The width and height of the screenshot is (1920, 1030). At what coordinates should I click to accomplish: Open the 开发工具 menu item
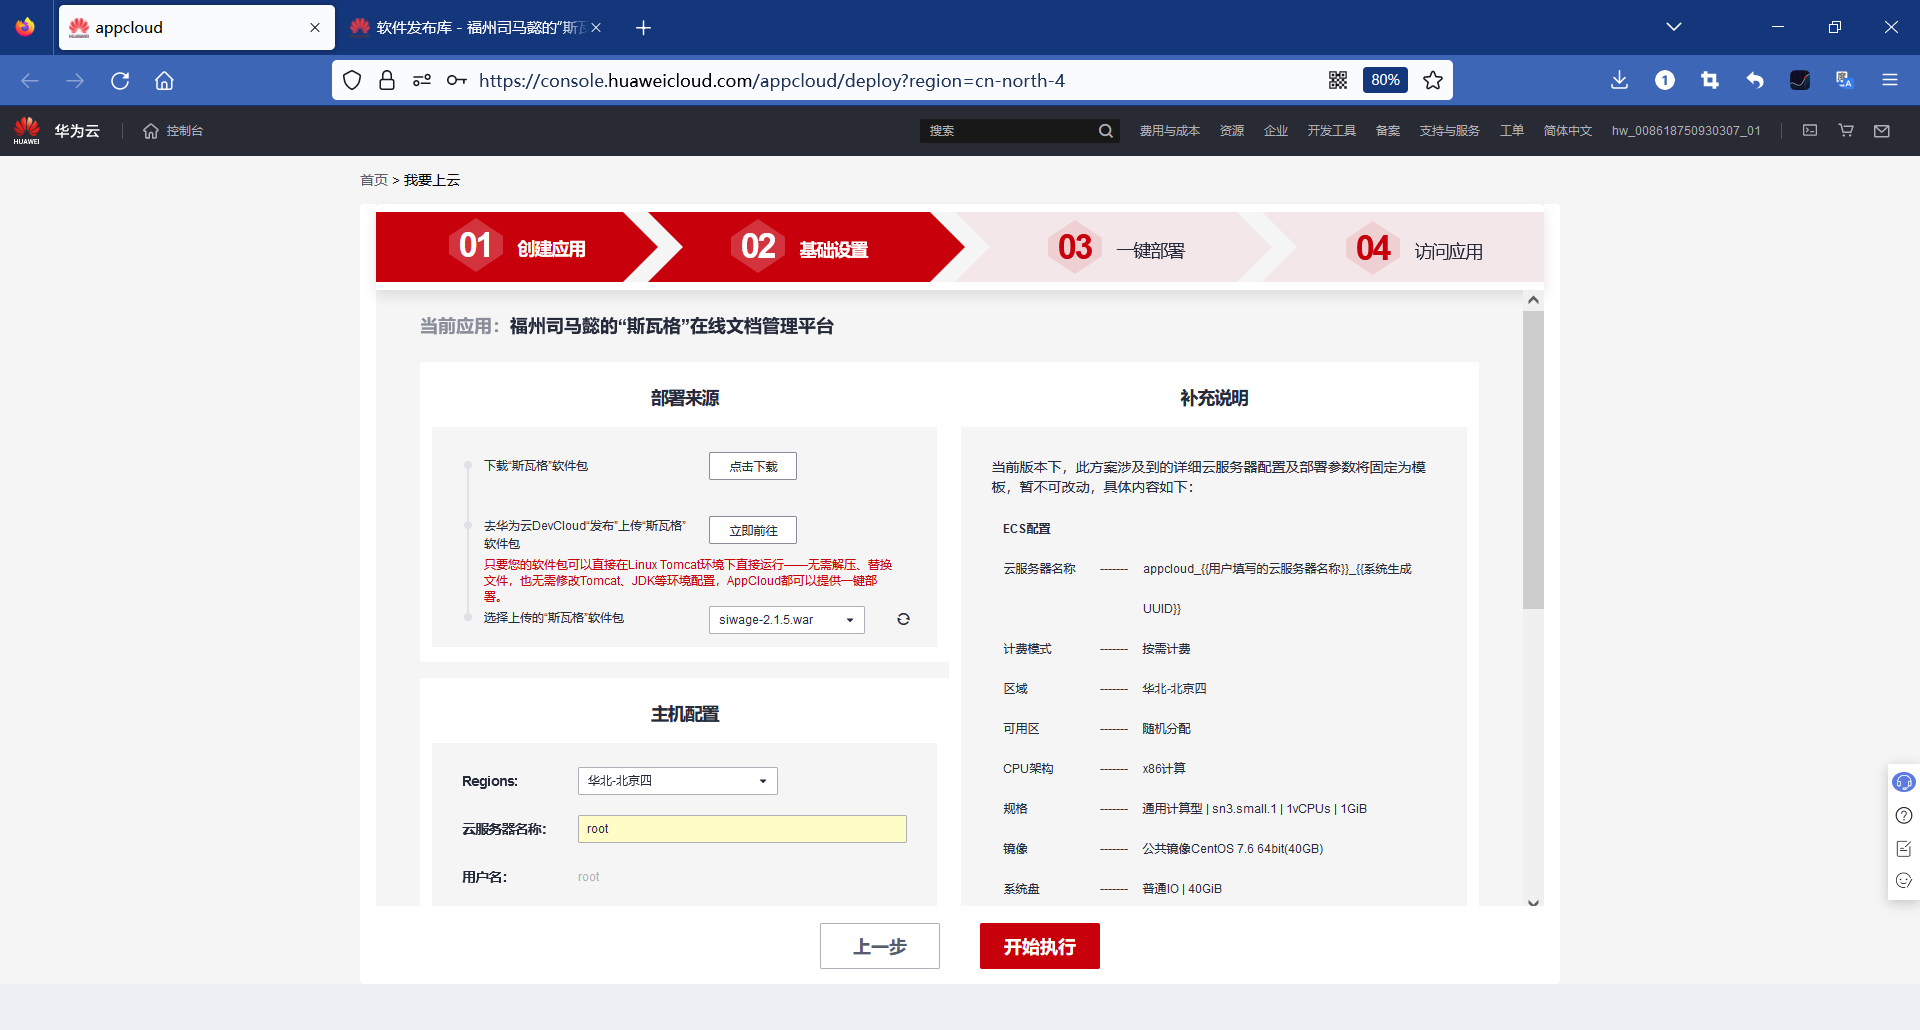pyautogui.click(x=1332, y=130)
